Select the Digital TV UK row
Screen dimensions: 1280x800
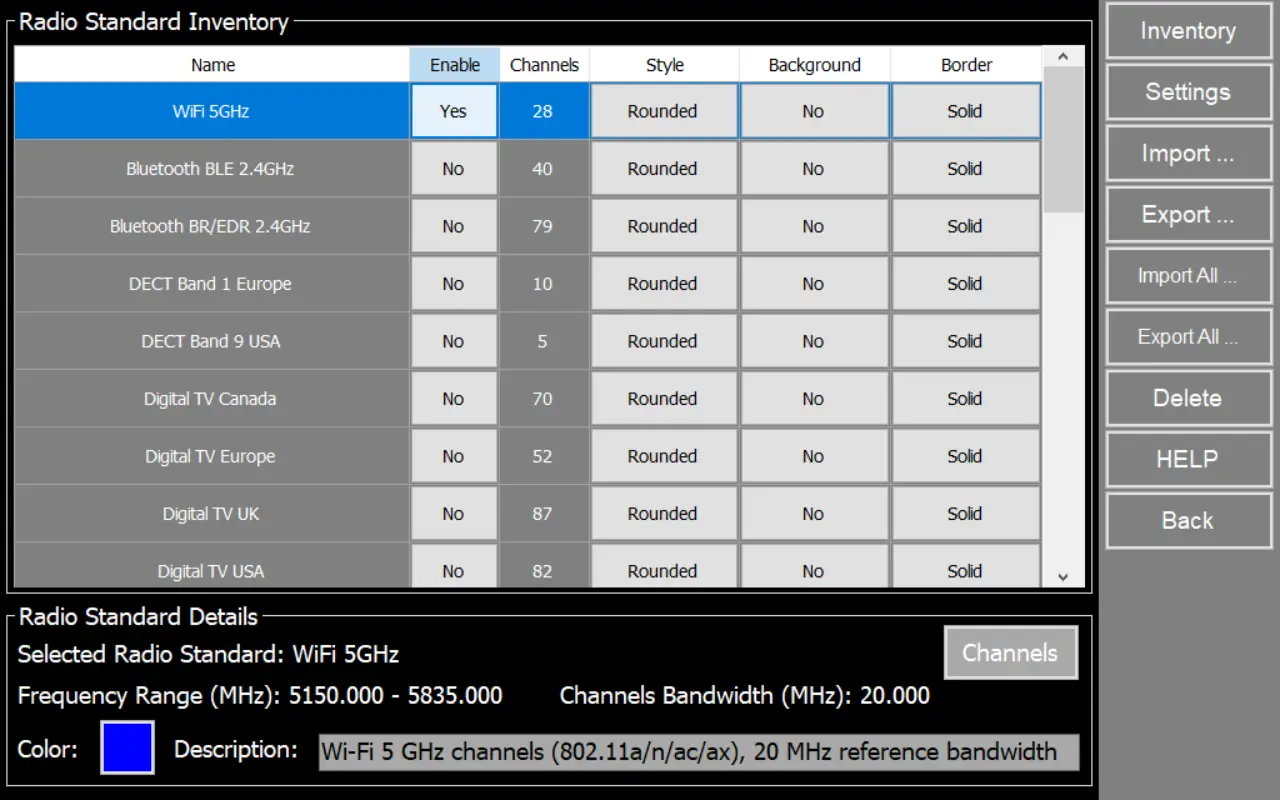tap(211, 514)
